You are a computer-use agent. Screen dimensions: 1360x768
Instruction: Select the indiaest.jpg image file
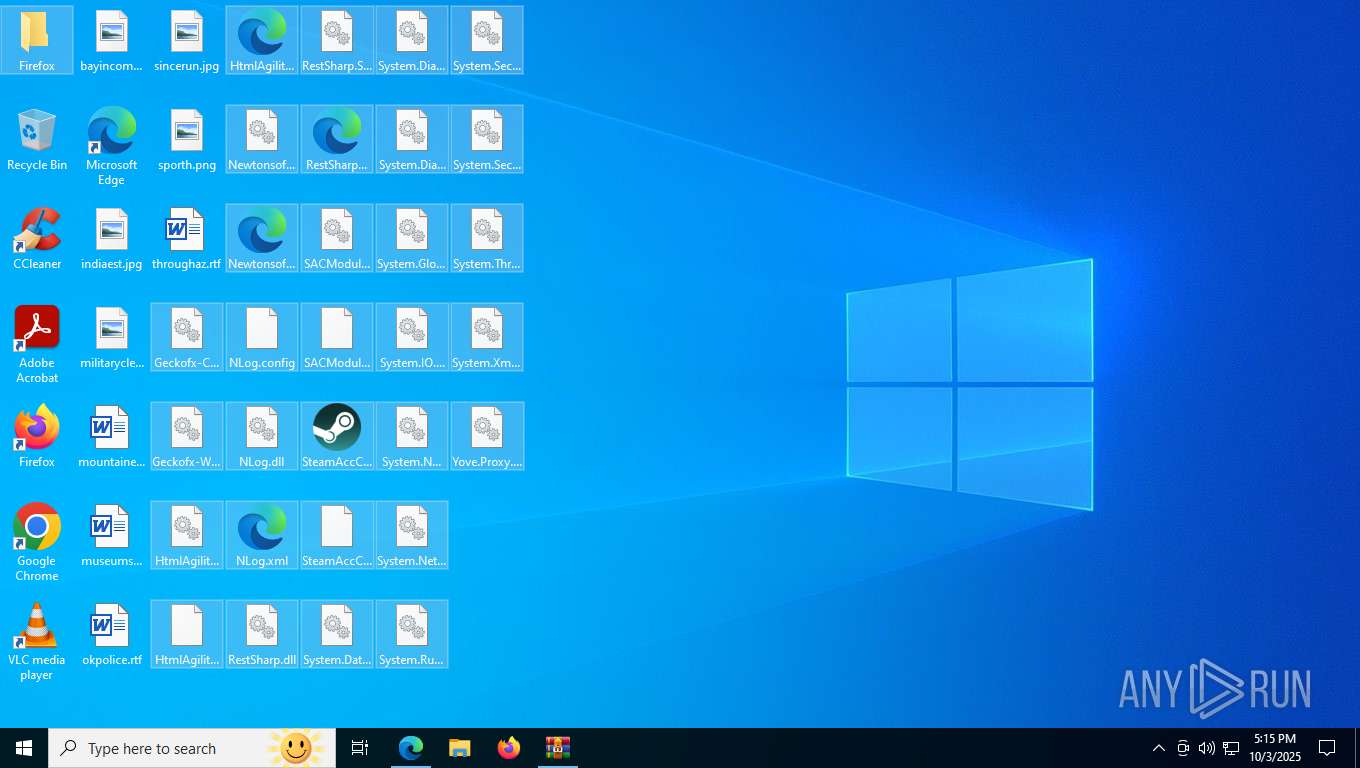pyautogui.click(x=112, y=239)
